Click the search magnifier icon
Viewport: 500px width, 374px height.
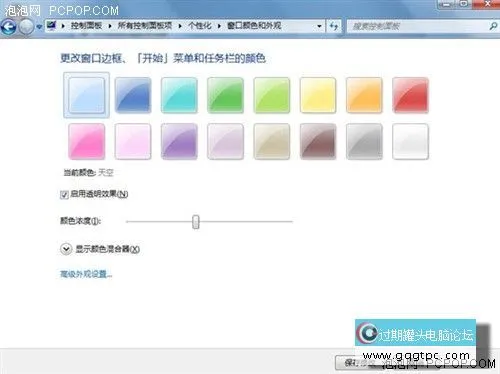click(x=493, y=26)
